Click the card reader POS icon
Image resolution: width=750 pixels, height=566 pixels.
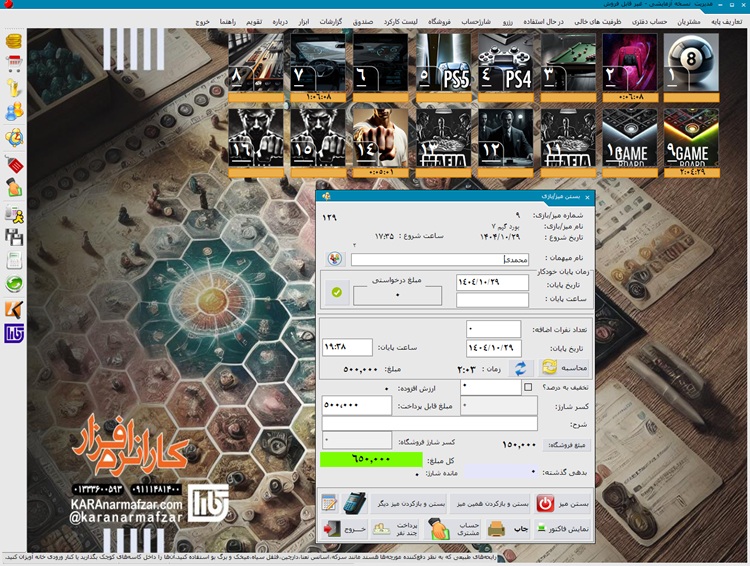coord(354,503)
